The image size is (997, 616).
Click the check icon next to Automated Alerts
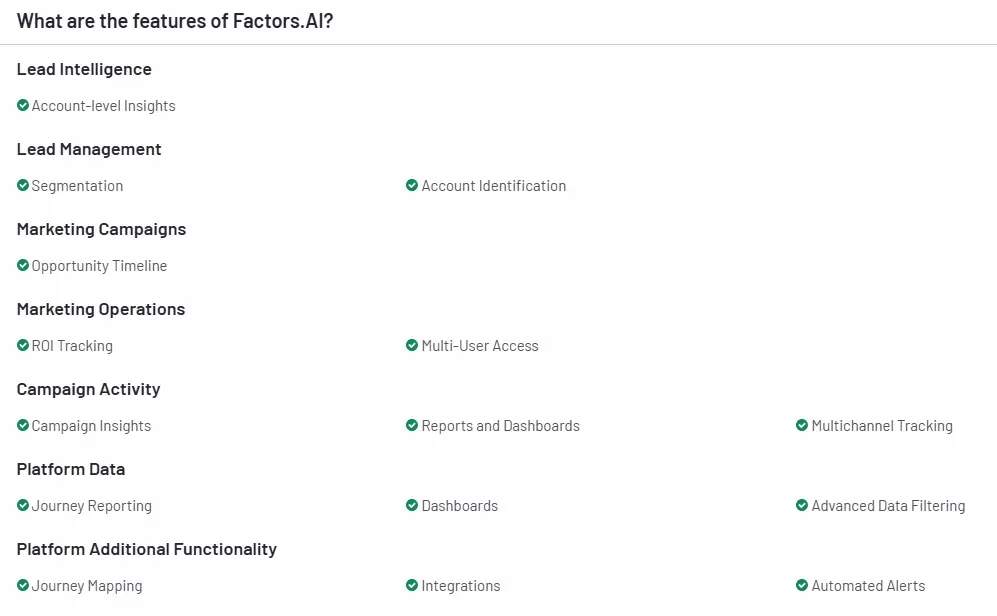[802, 585]
